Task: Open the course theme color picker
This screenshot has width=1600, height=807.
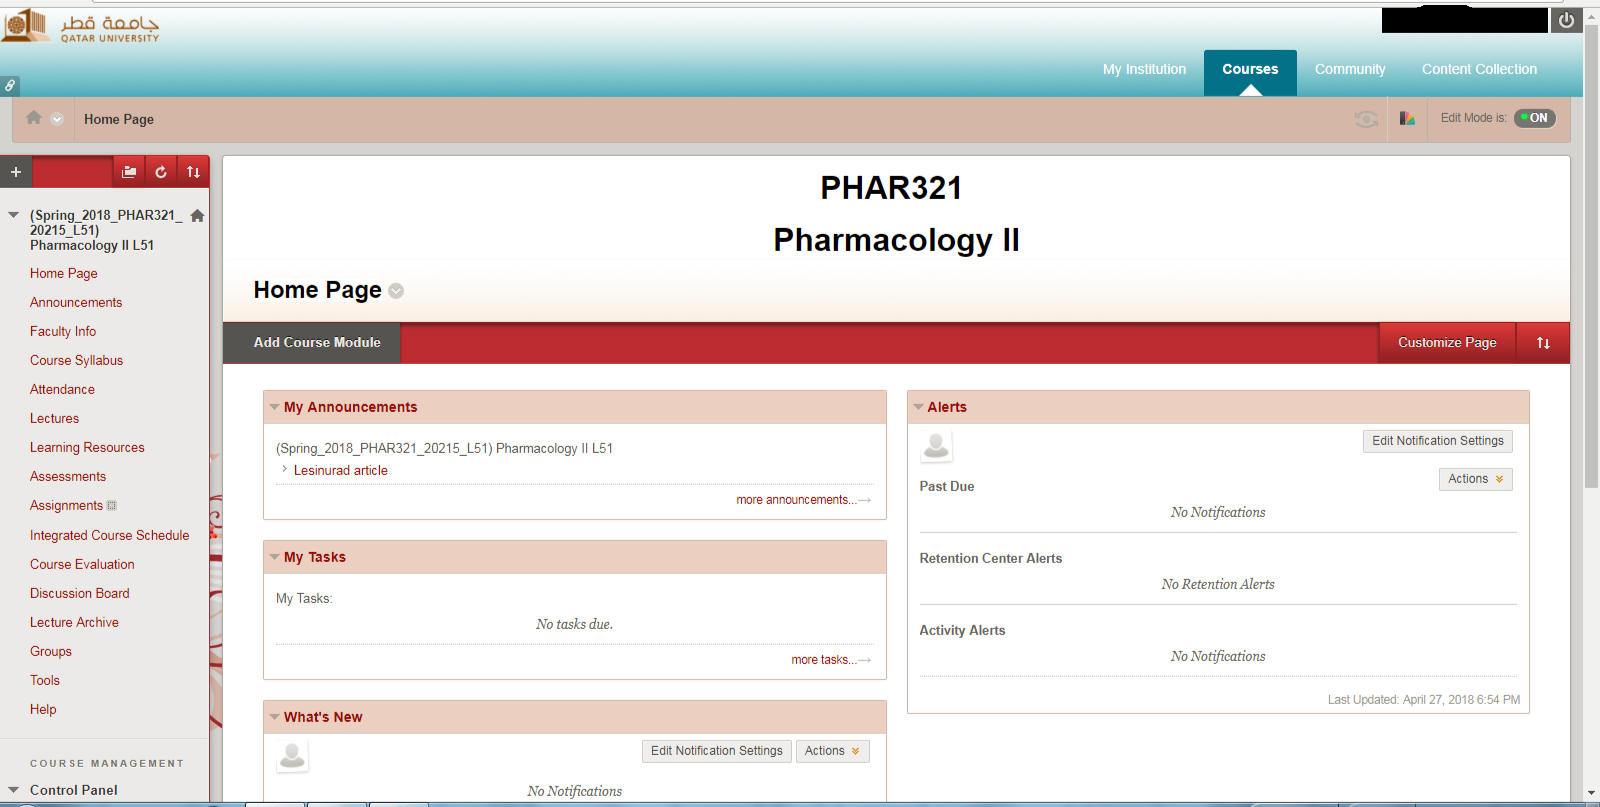Action: point(1407,119)
